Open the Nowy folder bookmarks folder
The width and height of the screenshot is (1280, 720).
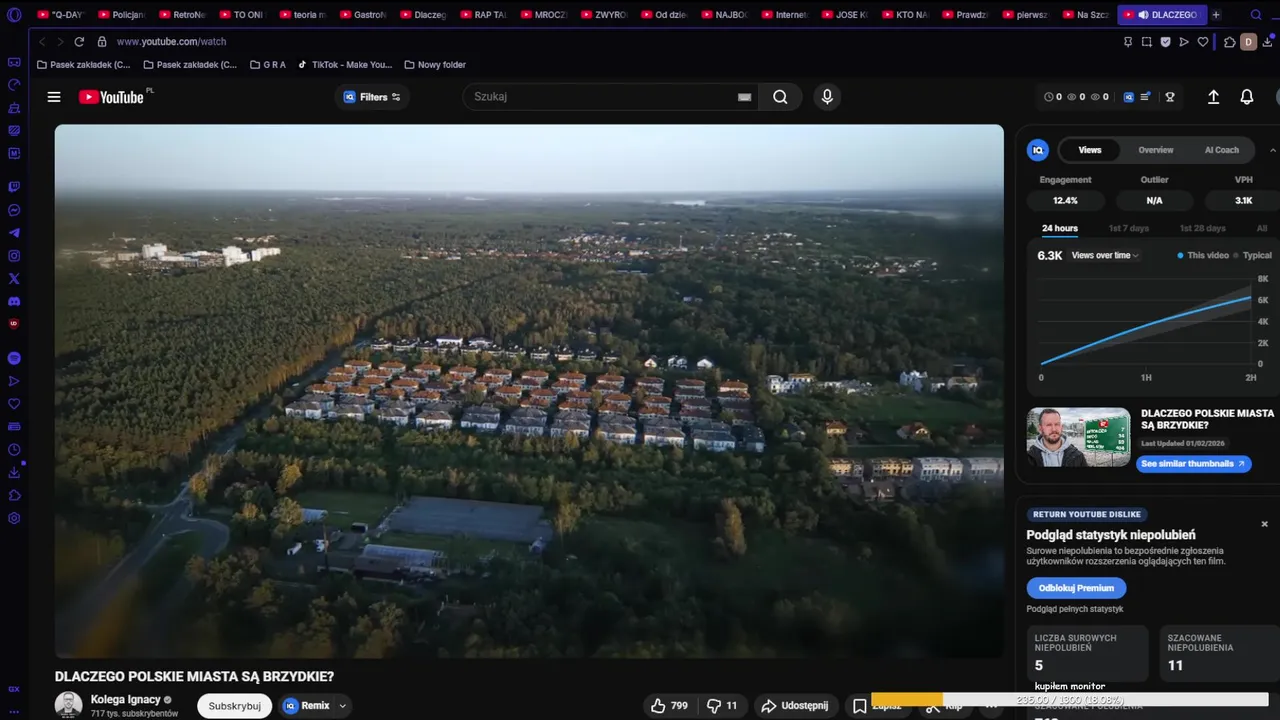click(435, 65)
